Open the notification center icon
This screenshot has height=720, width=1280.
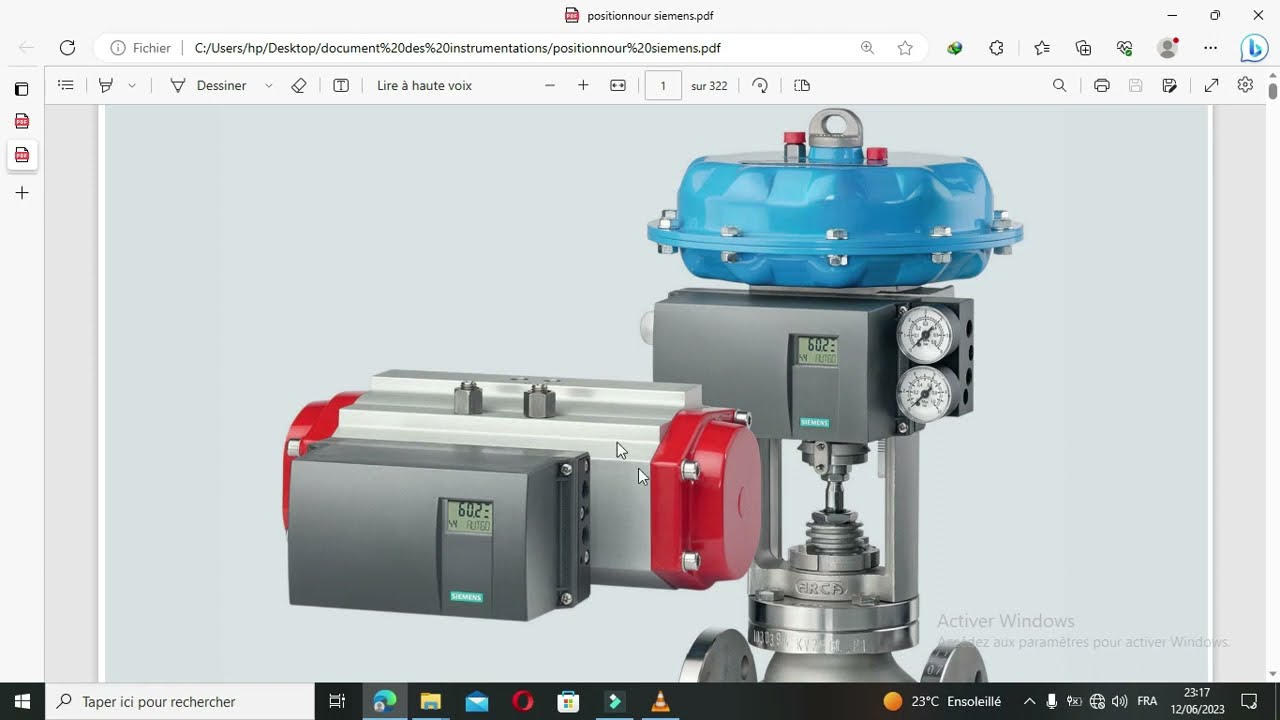pyautogui.click(x=1249, y=702)
